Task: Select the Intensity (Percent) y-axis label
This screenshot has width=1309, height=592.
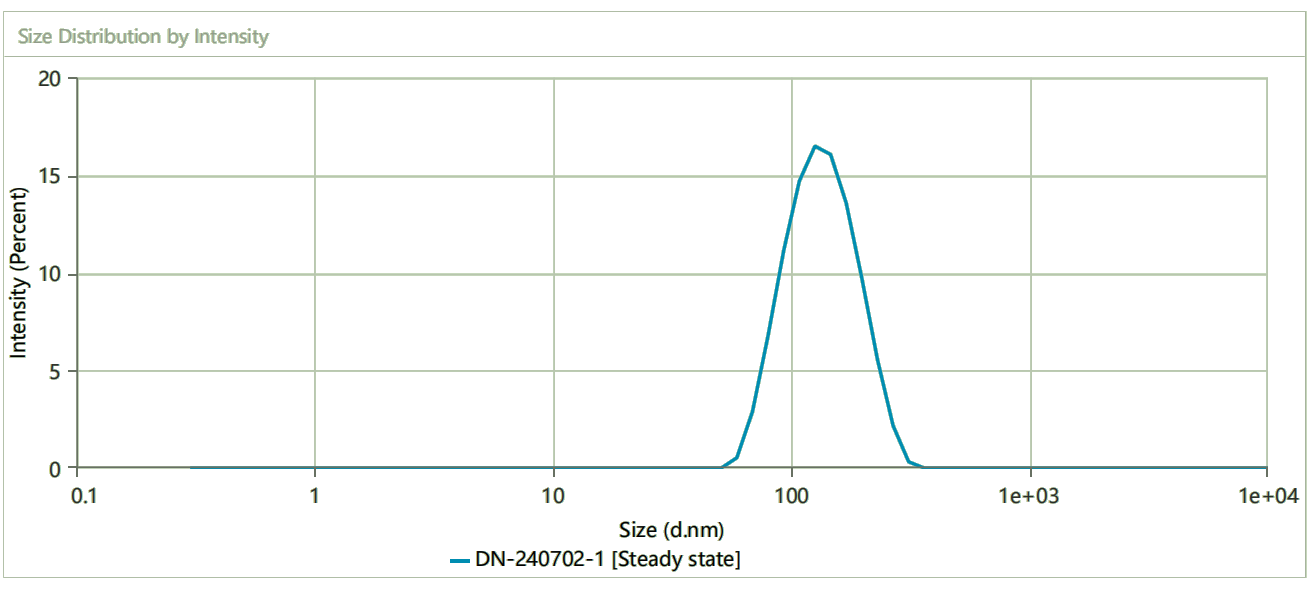Action: pyautogui.click(x=19, y=272)
